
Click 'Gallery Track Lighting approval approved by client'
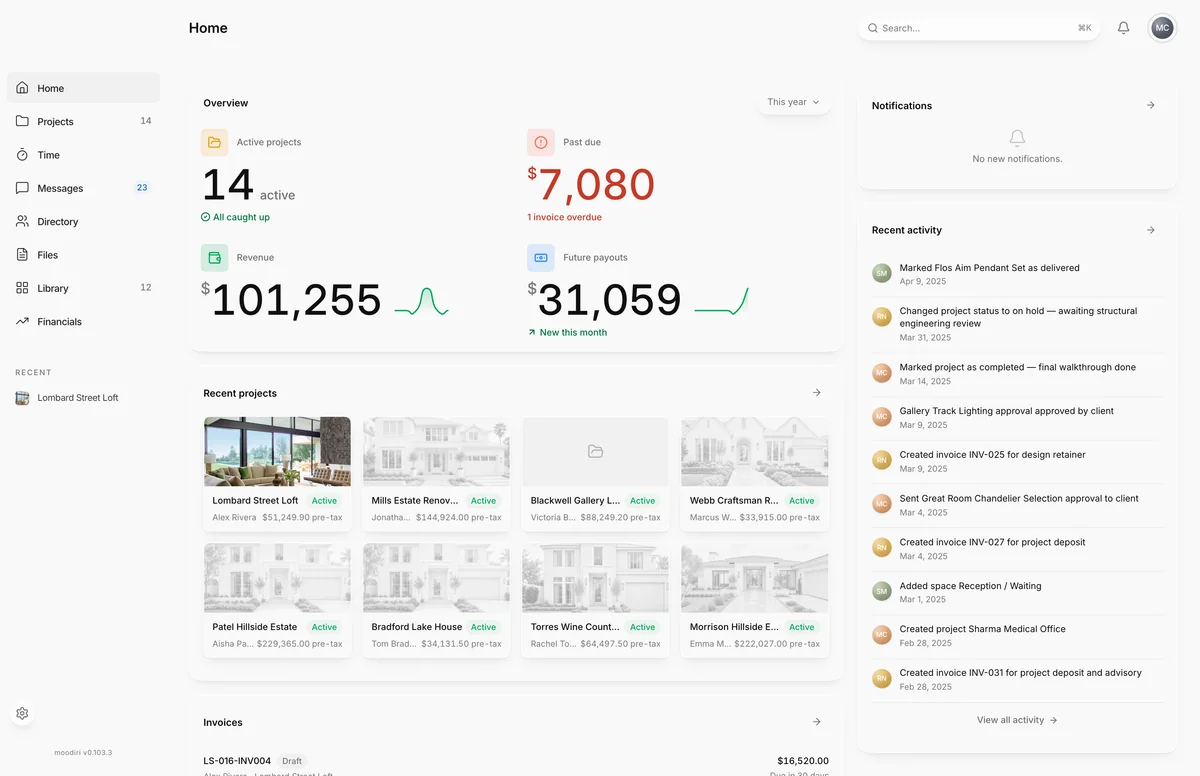click(x=1006, y=411)
